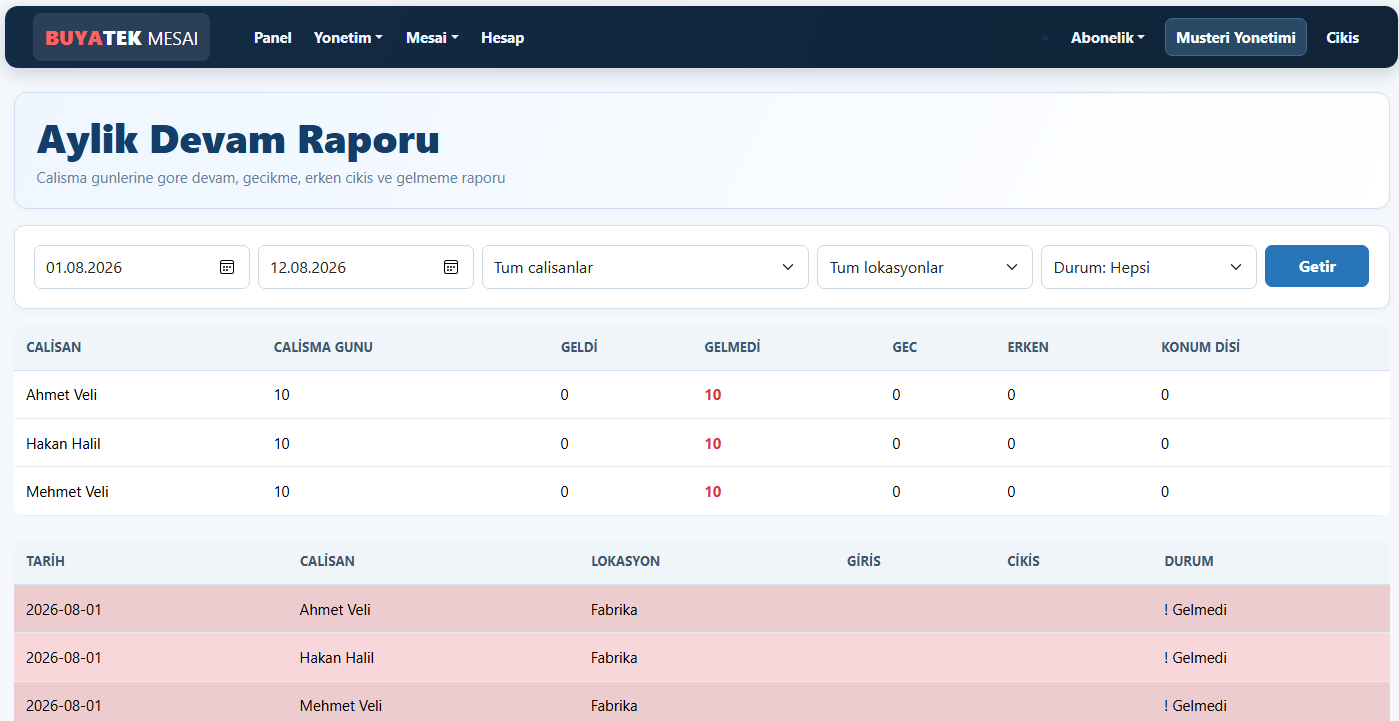The image size is (1399, 721).
Task: Click the GIRIS column header
Action: coord(864,561)
